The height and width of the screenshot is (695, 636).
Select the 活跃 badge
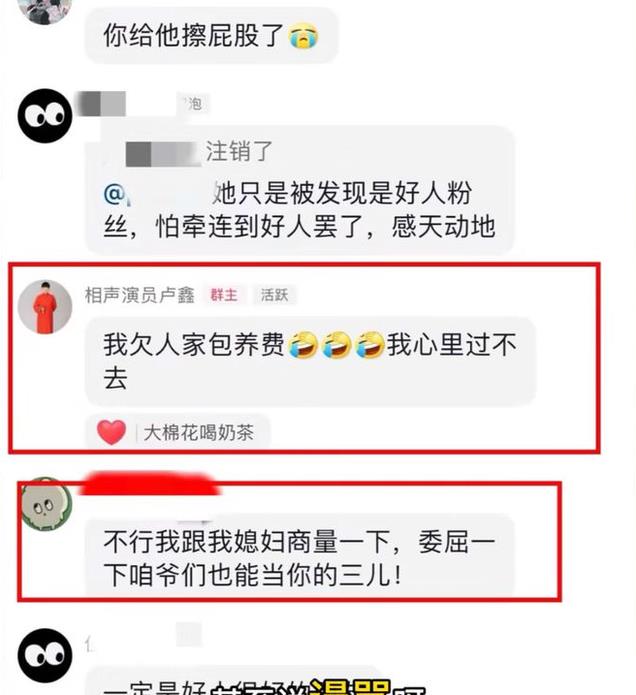pos(274,295)
